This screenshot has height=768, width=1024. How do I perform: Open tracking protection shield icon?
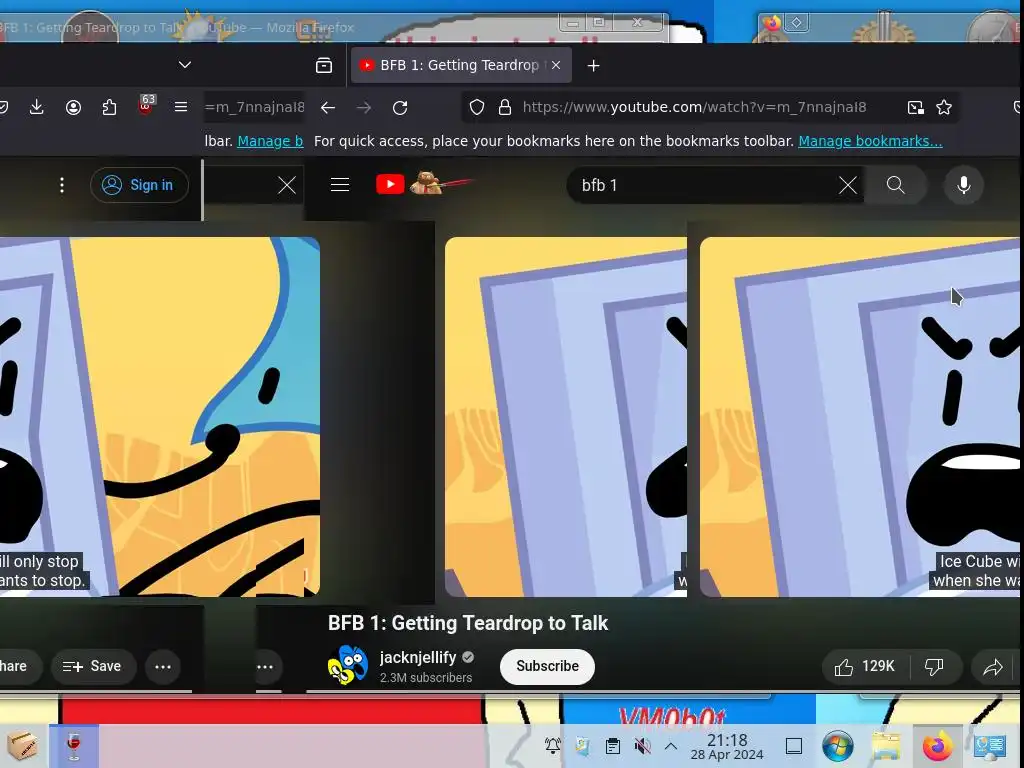[477, 107]
